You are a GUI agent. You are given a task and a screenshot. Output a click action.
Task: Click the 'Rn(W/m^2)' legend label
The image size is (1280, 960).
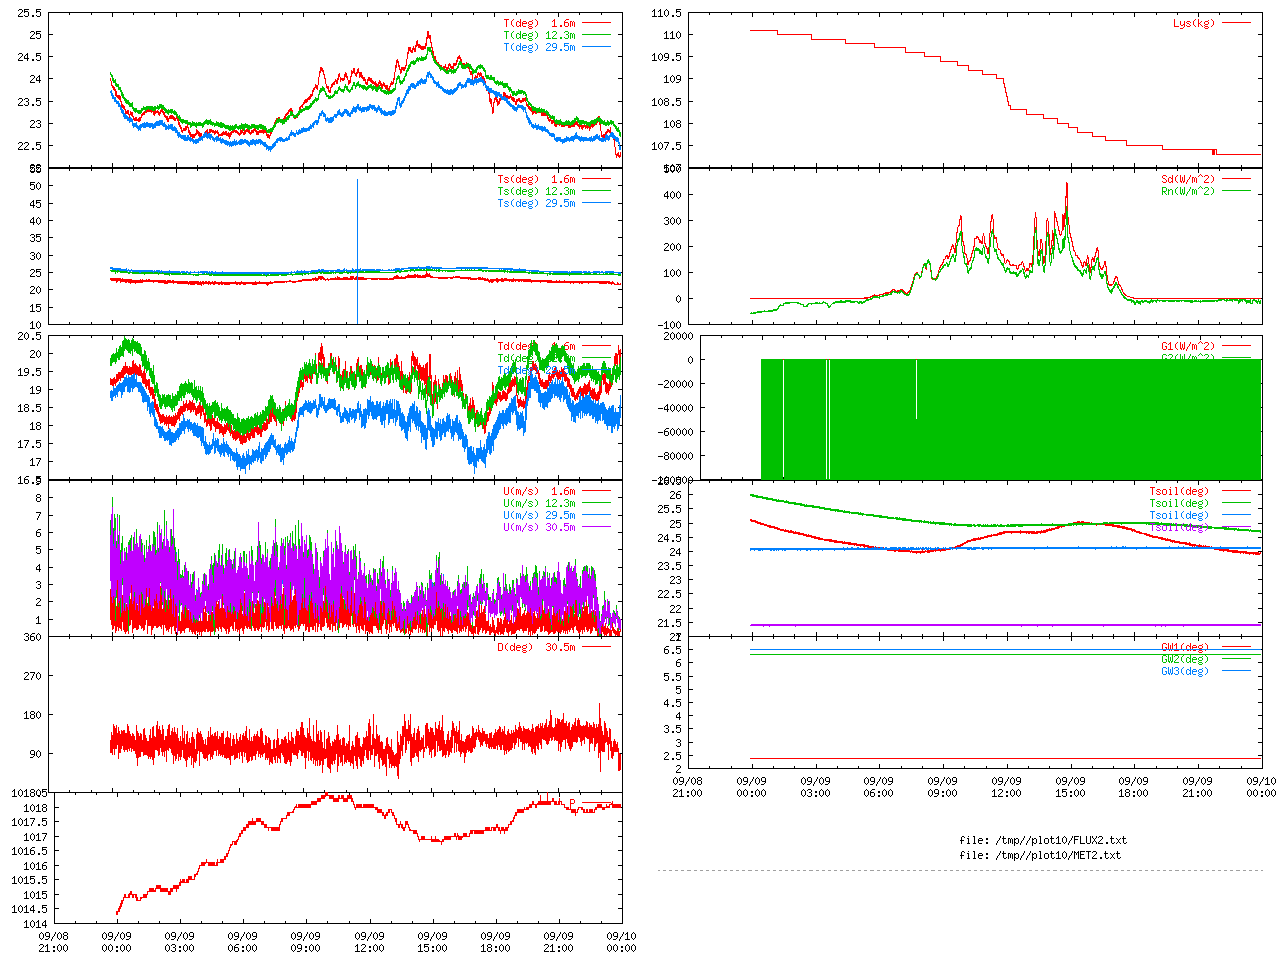[1188, 192]
